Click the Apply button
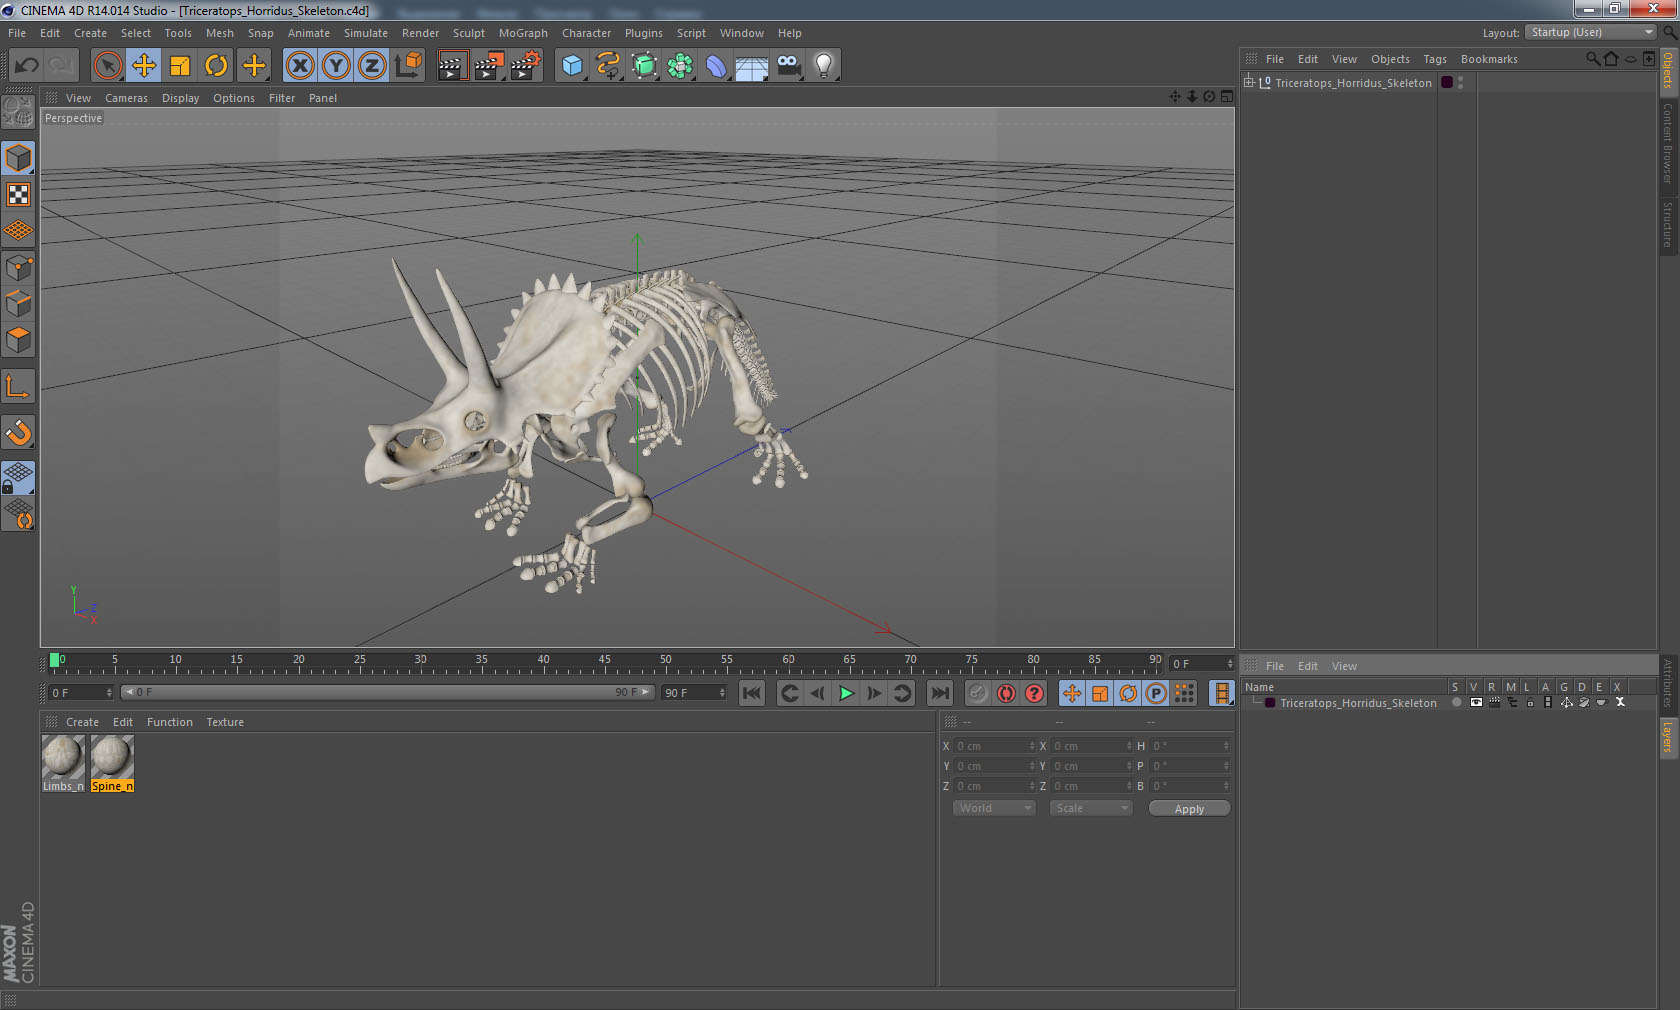This screenshot has height=1010, width=1680. 1189,808
